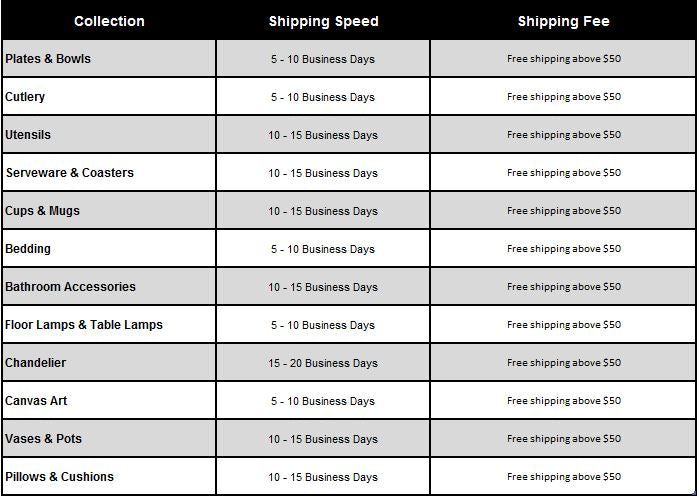Click the Chandelier collection name
Image resolution: width=699 pixels, height=498 pixels.
click(x=36, y=363)
